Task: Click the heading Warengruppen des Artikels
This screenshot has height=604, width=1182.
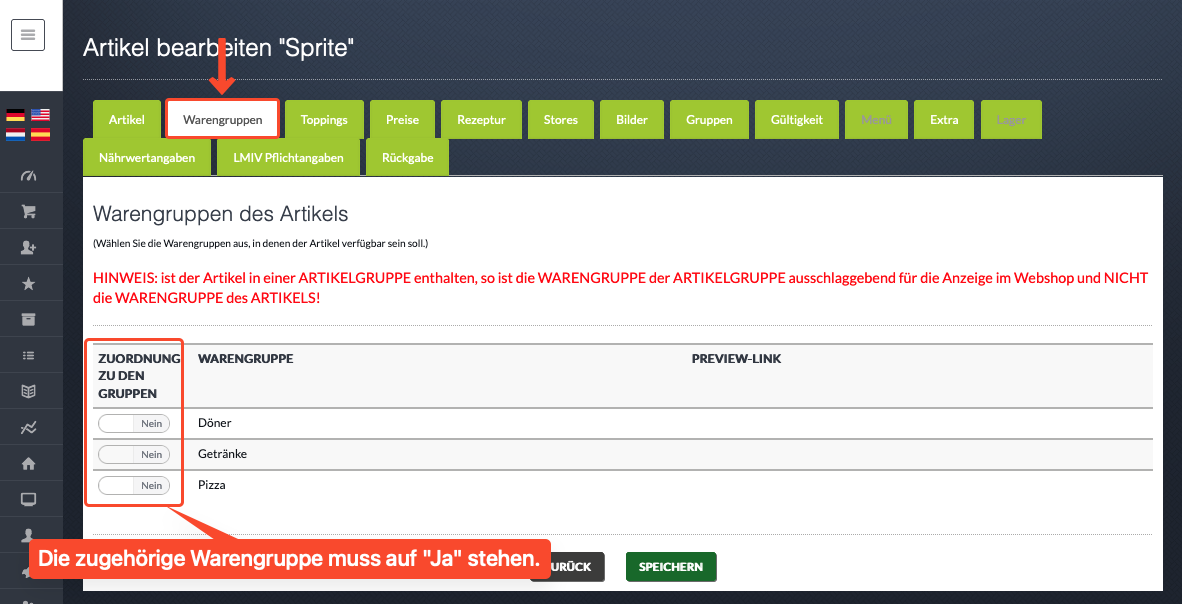Action: tap(220, 213)
